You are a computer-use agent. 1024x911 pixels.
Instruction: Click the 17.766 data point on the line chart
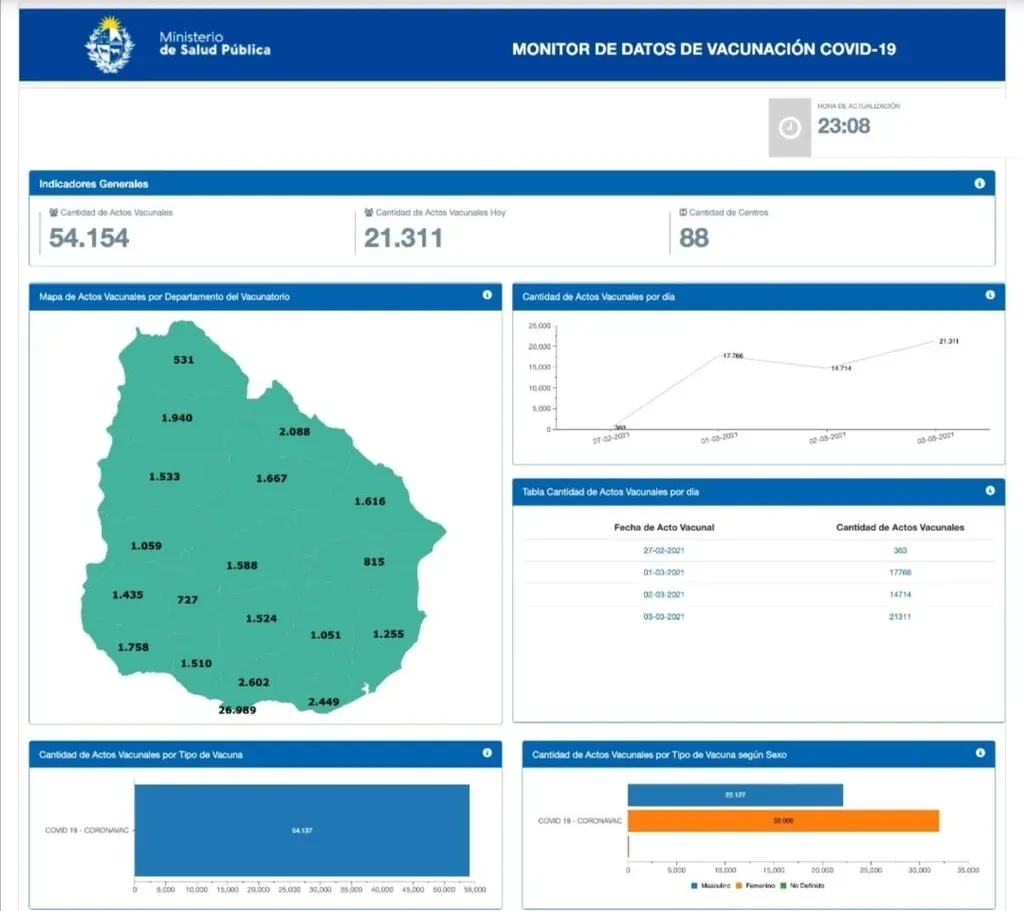[731, 355]
